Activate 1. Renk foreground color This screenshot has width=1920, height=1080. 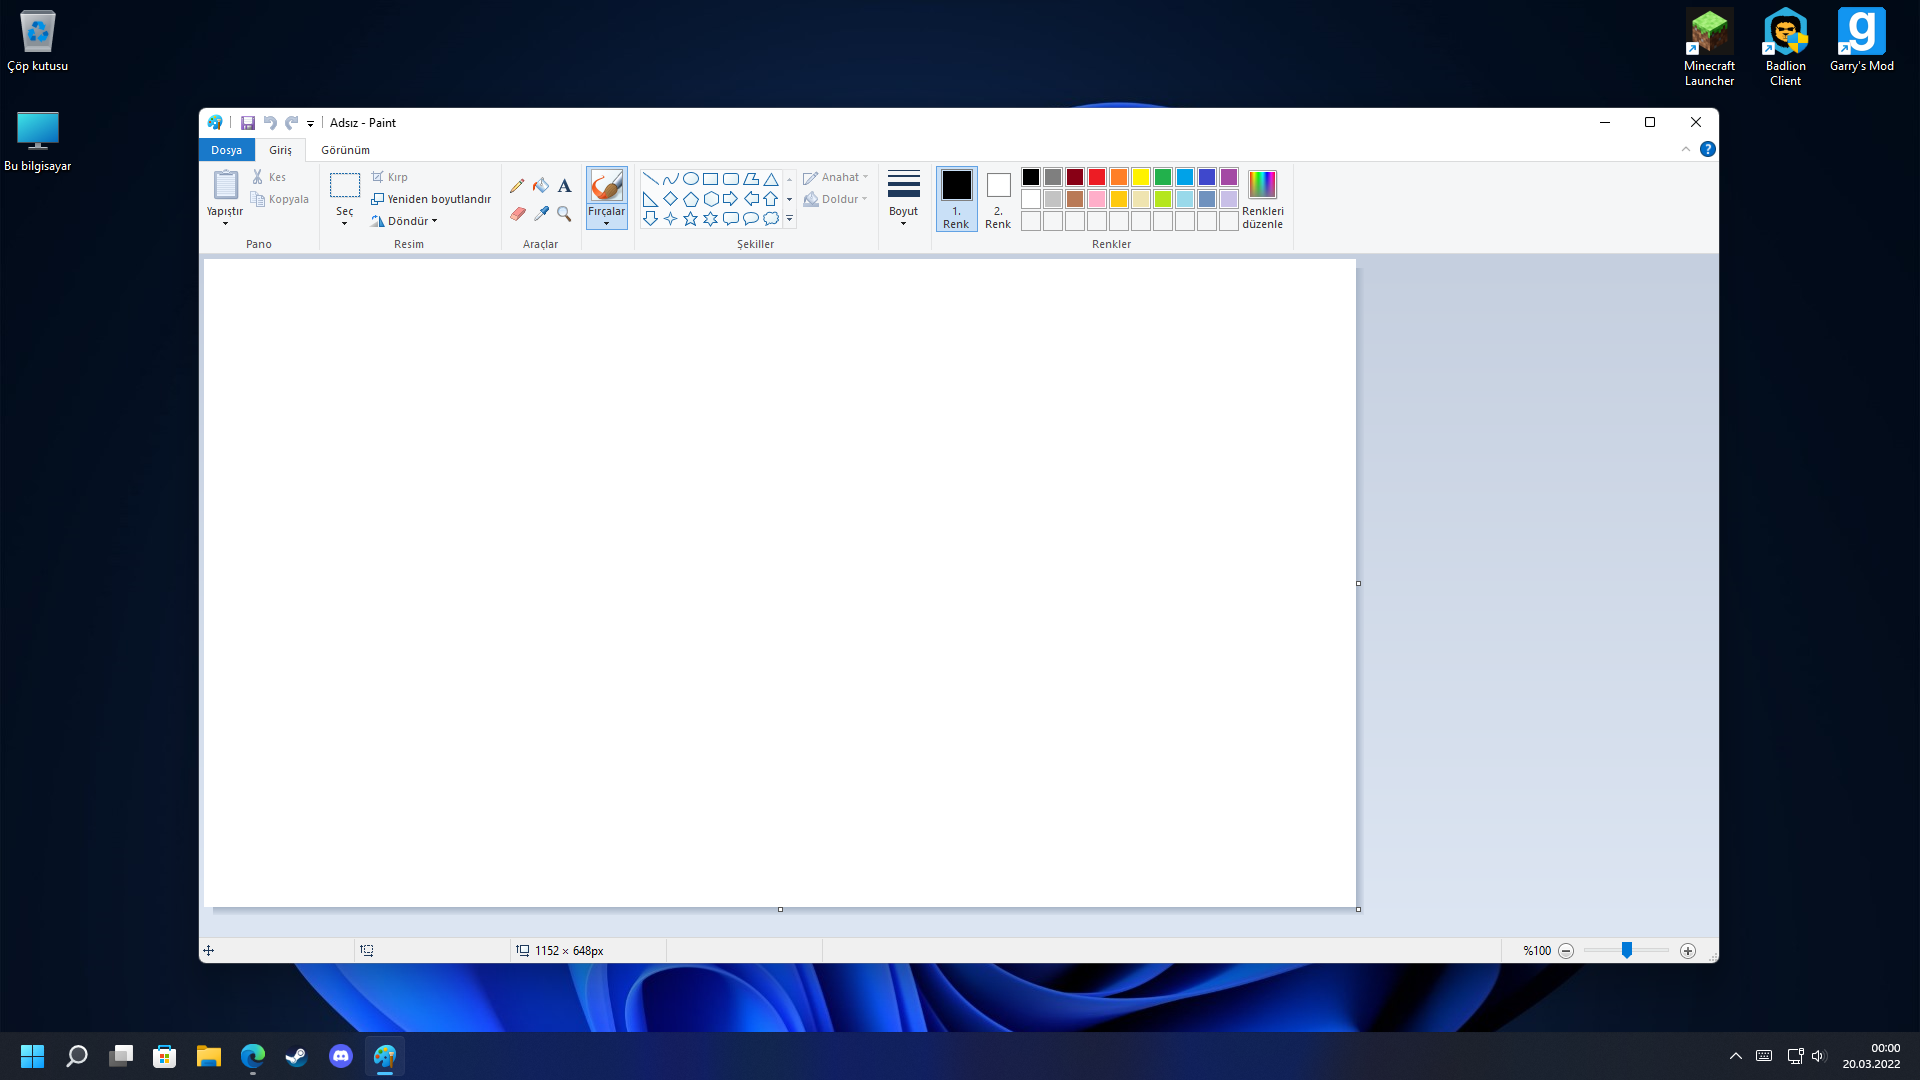pos(956,198)
